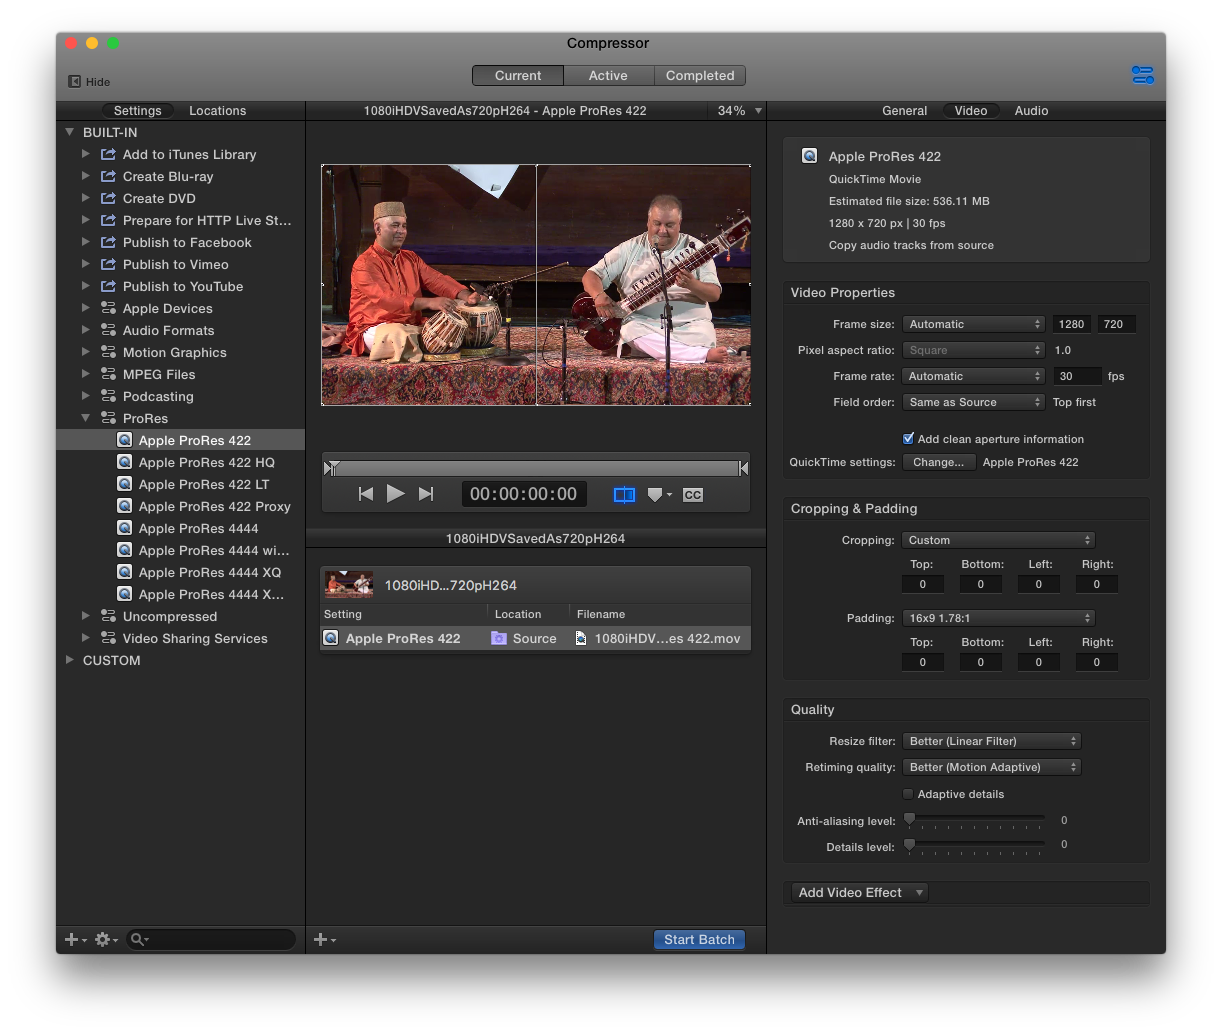
Task: Open the 34% preview zoom menu
Action: [x=738, y=111]
